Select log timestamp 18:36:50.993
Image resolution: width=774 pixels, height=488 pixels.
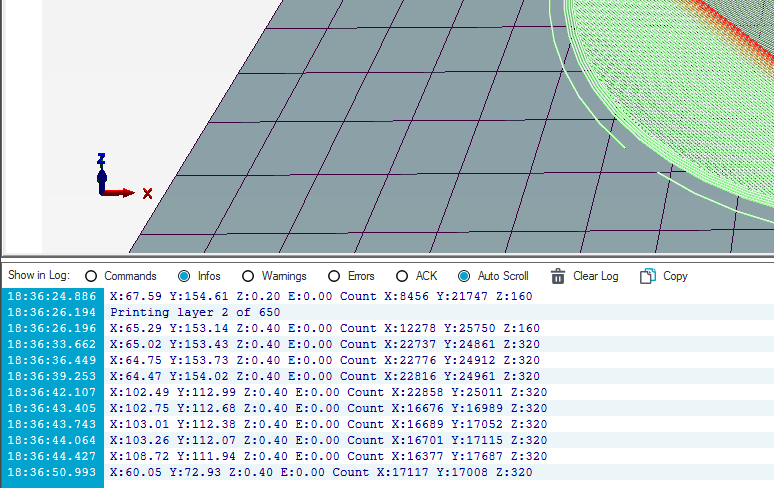click(x=52, y=472)
